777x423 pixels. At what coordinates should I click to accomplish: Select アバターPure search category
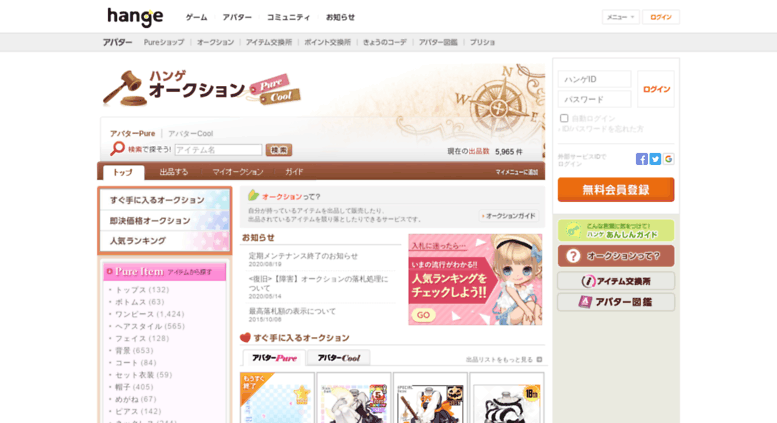[x=132, y=133]
